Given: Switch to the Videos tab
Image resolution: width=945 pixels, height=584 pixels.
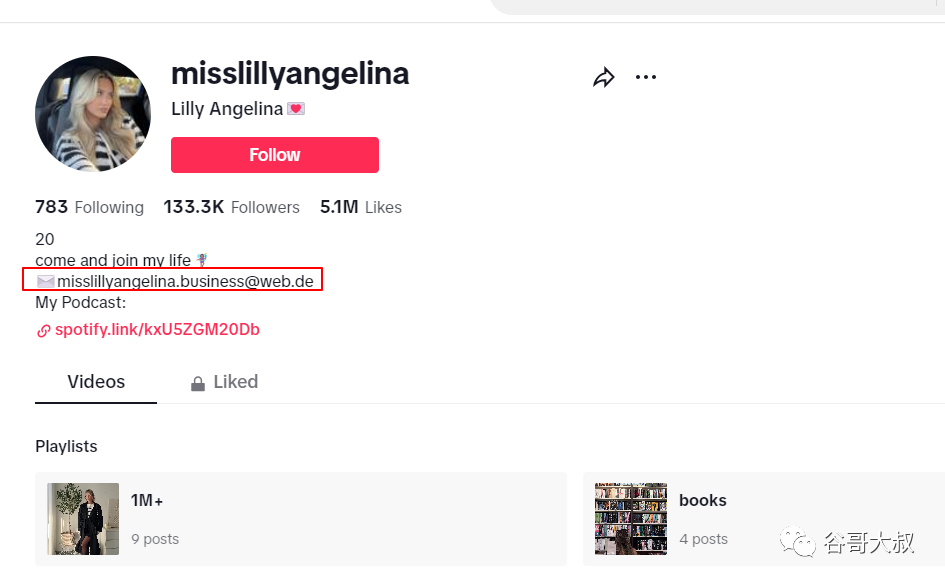Looking at the screenshot, I should (96, 382).
